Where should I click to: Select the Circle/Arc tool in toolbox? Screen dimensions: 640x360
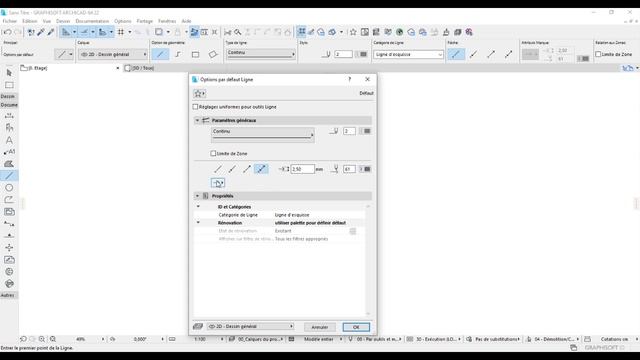coord(9,188)
